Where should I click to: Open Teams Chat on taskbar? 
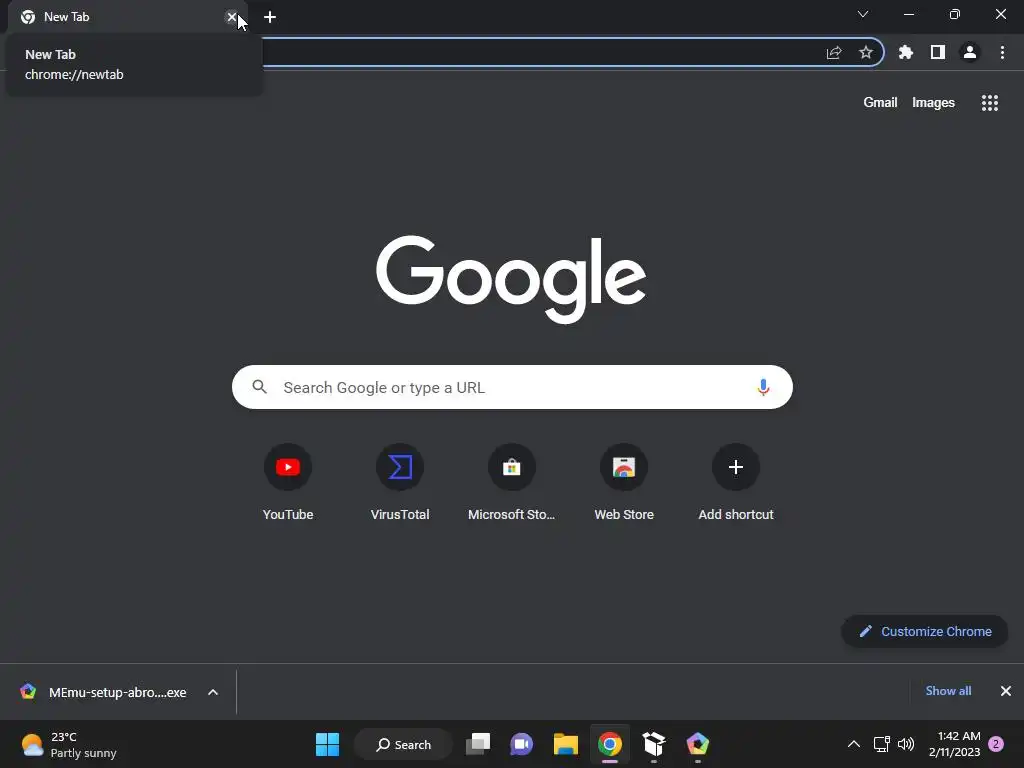click(522, 744)
